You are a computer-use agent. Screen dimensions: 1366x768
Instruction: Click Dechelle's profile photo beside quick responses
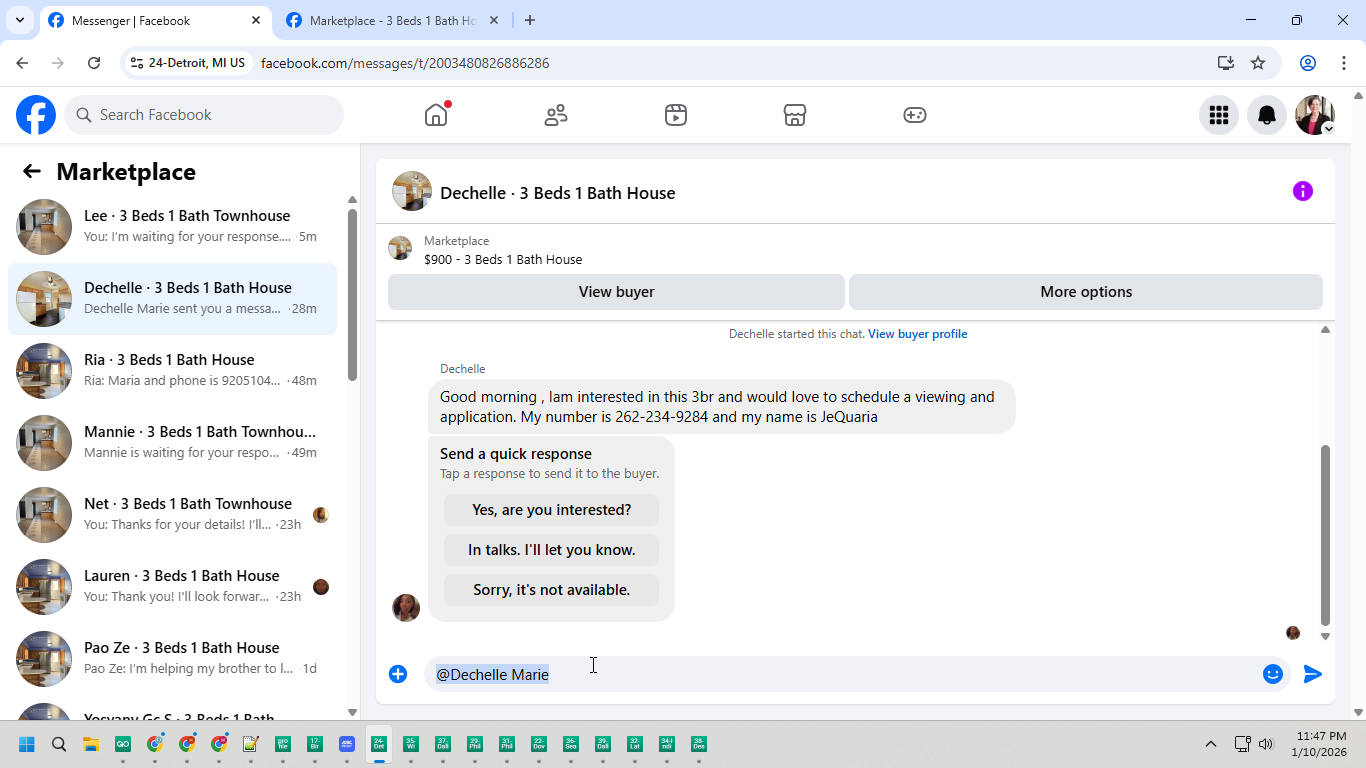coord(406,607)
